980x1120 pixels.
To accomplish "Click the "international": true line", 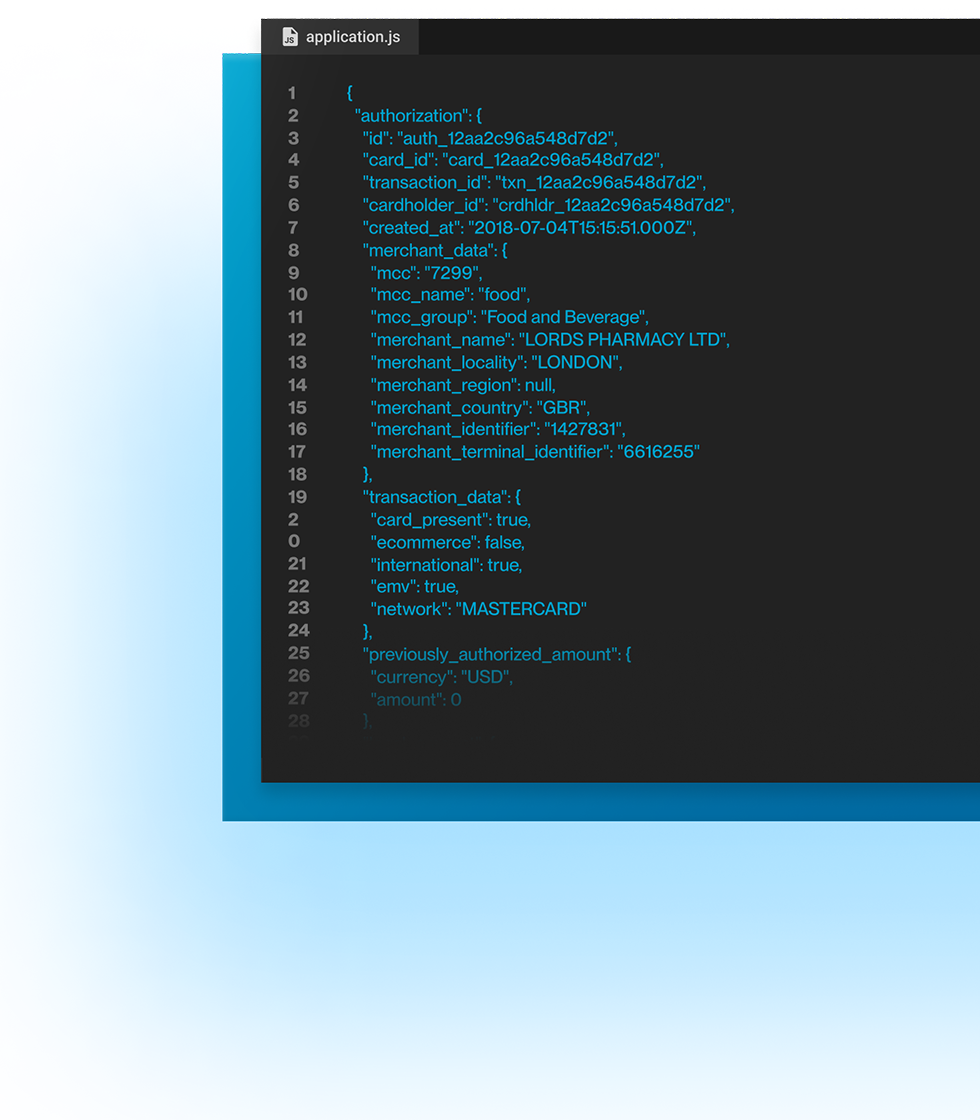I will (446, 566).
